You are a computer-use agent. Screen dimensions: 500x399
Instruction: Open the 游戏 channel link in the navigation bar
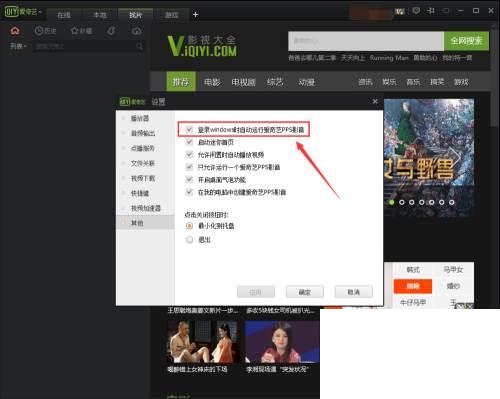tap(461, 82)
